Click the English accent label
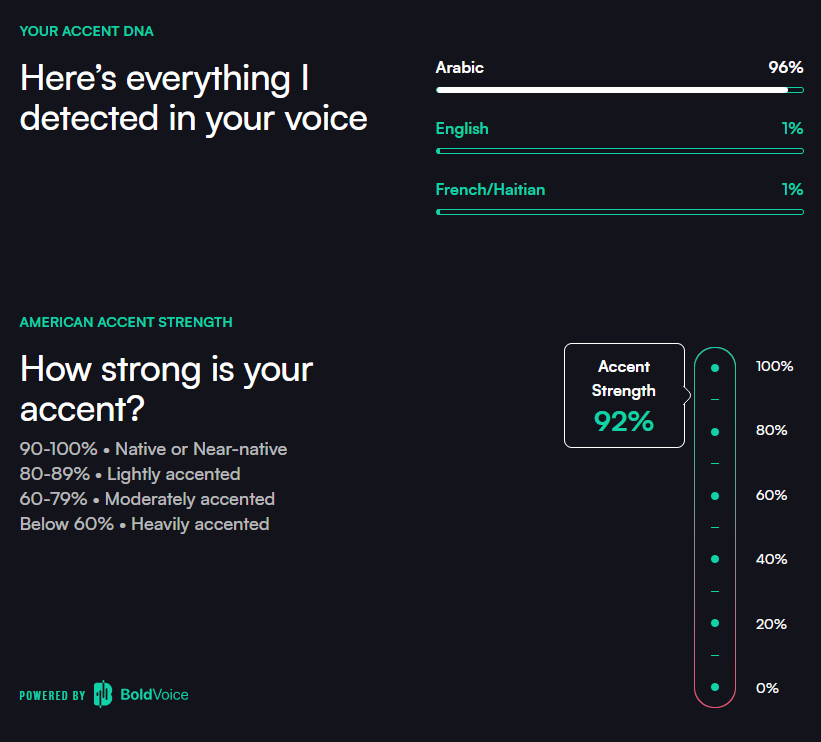This screenshot has height=742, width=821. (462, 129)
